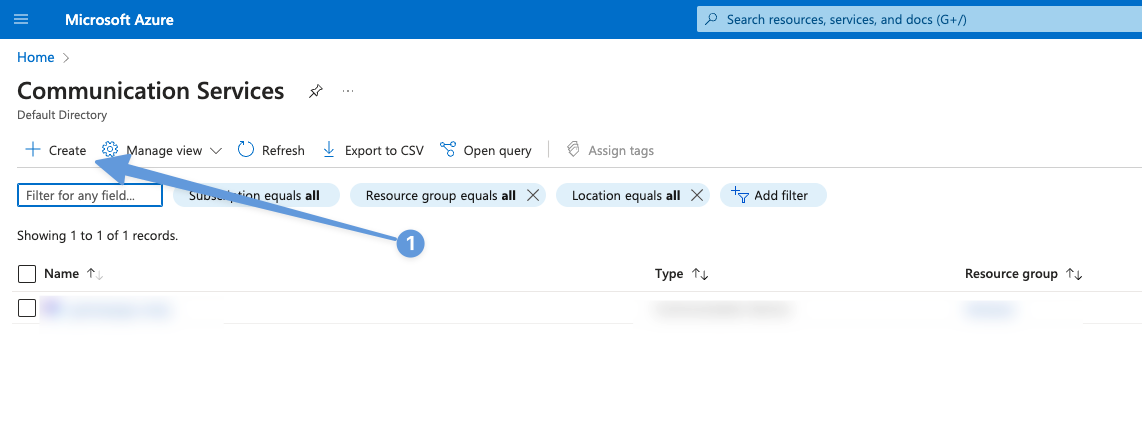The image size is (1142, 446).
Task: Click the Open query icon
Action: (448, 150)
